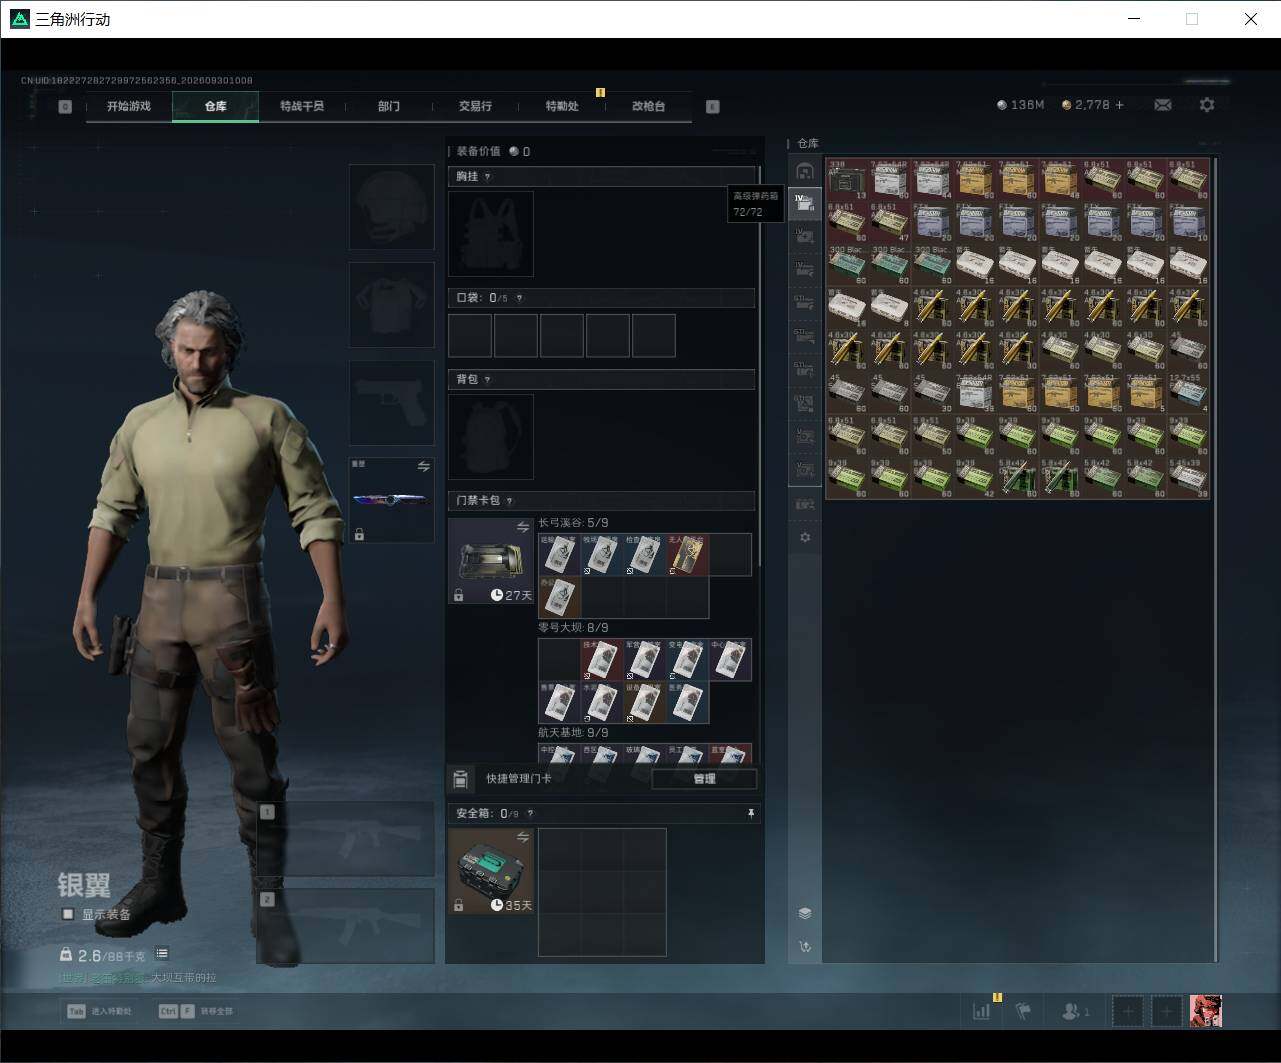The image size is (1281, 1063).
Task: Click the quick key card management icon
Action: (x=460, y=779)
